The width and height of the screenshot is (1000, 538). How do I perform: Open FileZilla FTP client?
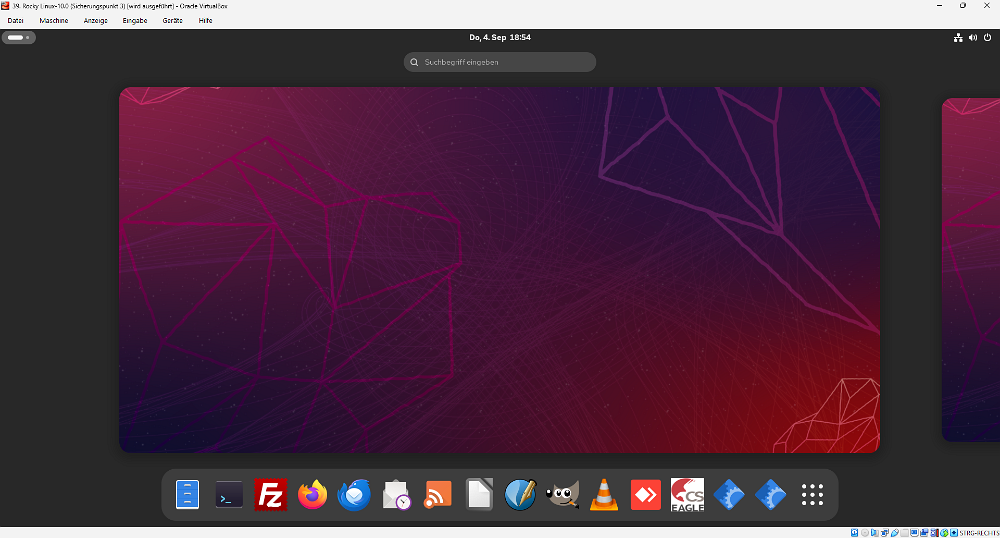(x=271, y=495)
